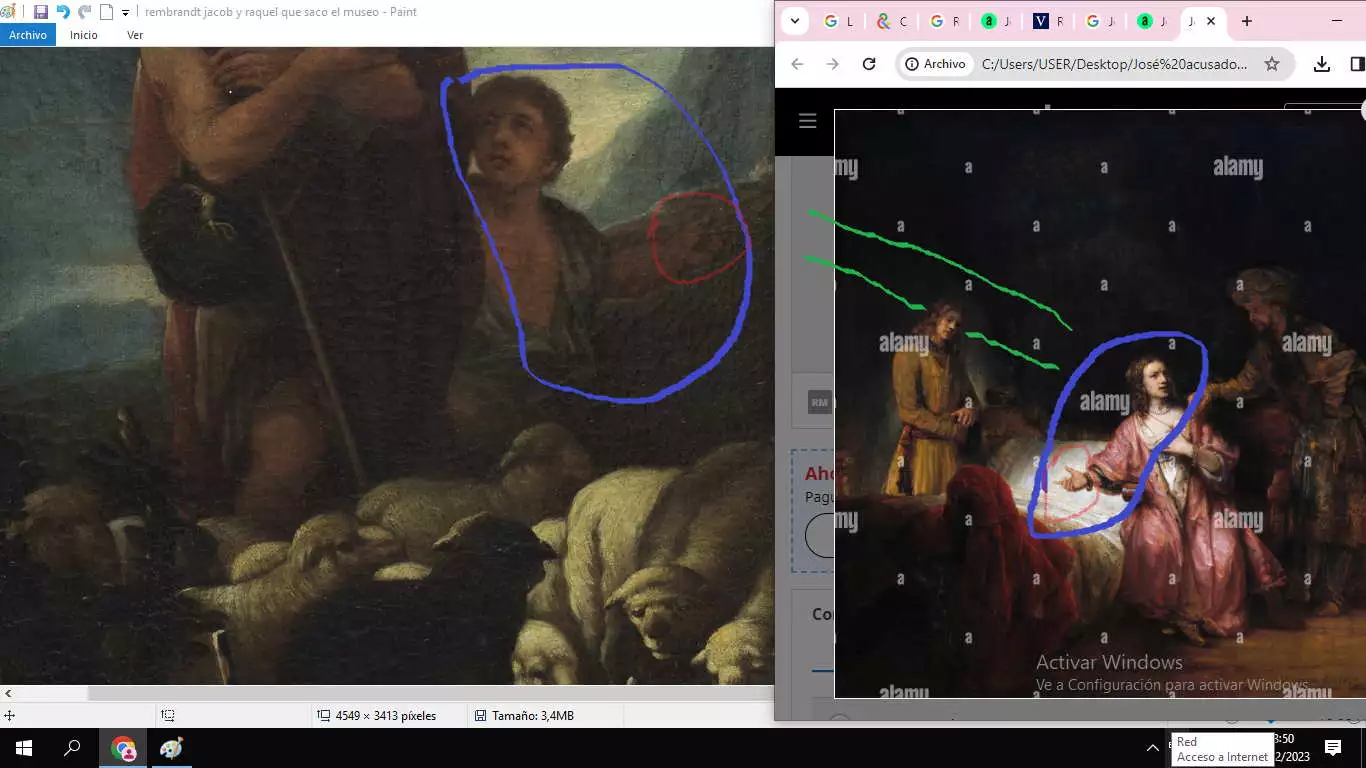This screenshot has width=1366, height=768.
Task: Click the '4549 × 3413 píxeles' status text
Action: pyautogui.click(x=385, y=716)
